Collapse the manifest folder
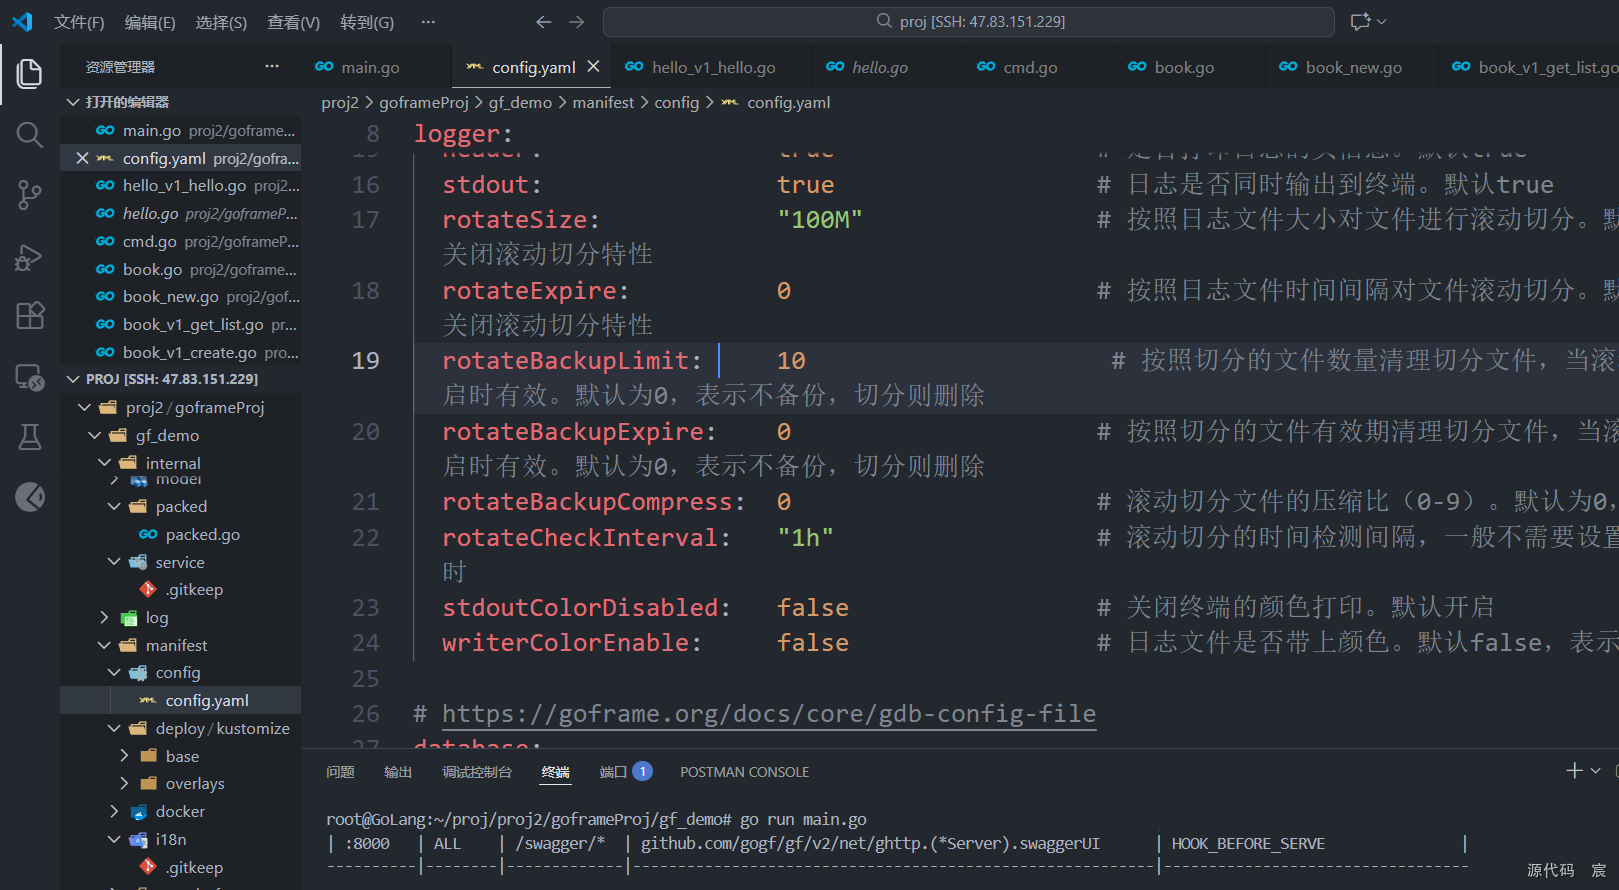 click(x=104, y=645)
